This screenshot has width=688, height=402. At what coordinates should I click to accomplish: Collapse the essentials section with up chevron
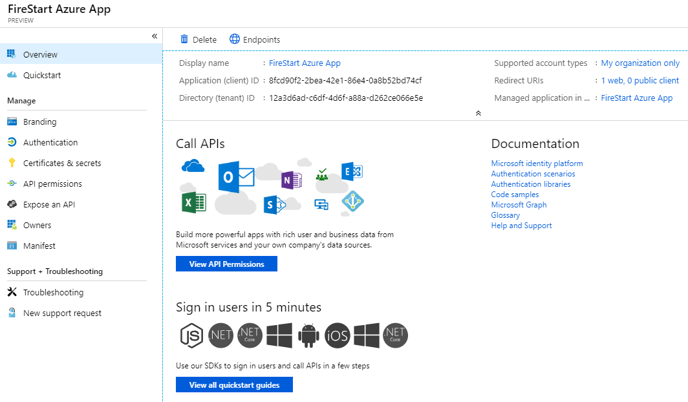[478, 113]
